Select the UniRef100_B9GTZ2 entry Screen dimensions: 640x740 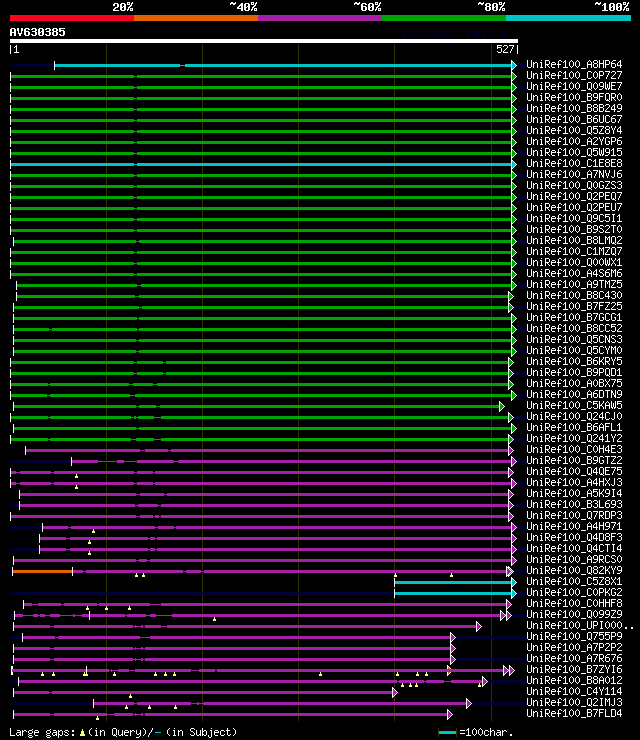574,461
